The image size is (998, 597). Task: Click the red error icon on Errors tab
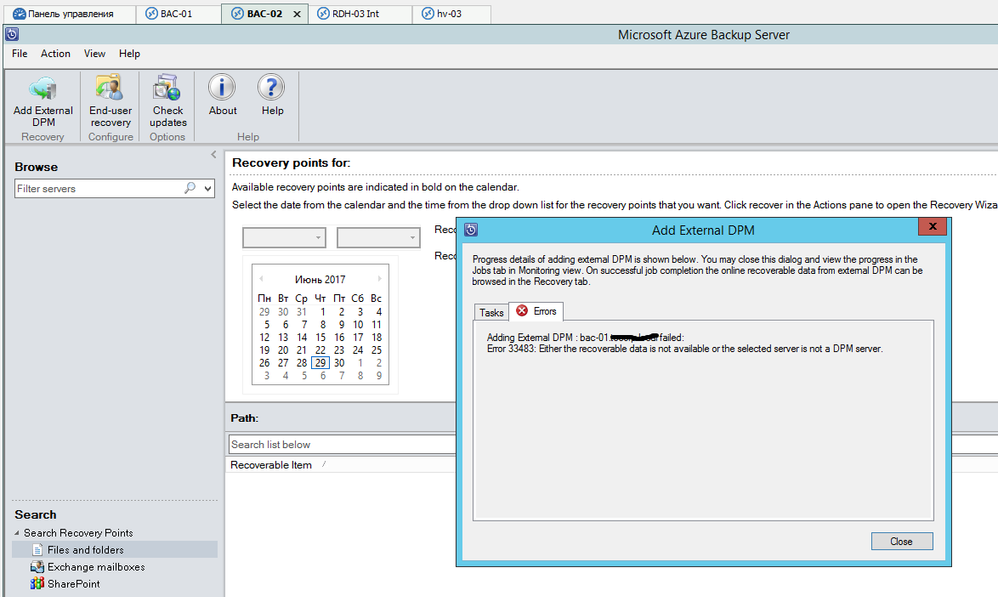pyautogui.click(x=522, y=311)
